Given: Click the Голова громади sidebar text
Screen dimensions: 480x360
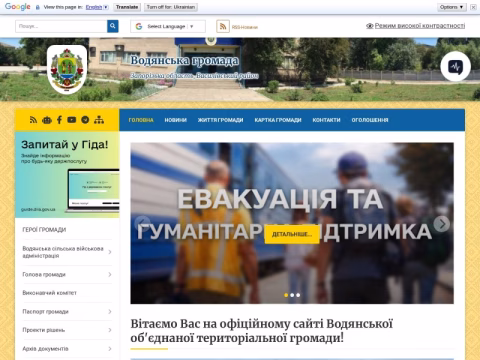Looking at the screenshot, I should [x=44, y=275].
